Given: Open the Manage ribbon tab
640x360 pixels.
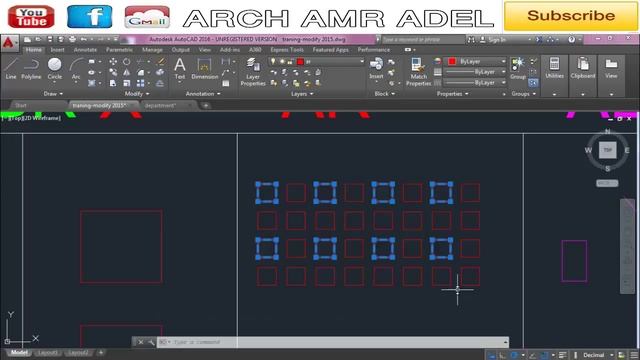Looking at the screenshot, I should (152, 50).
